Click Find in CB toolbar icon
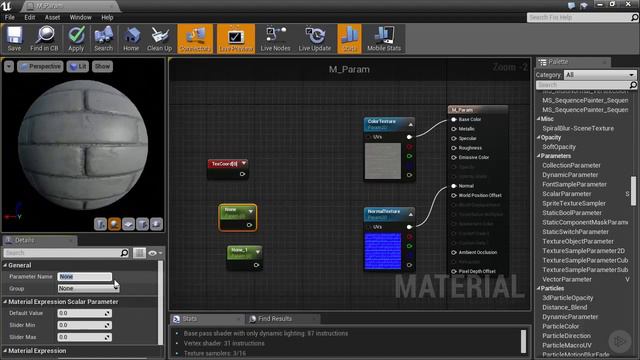Viewport: 640px width, 360px height. pyautogui.click(x=44, y=39)
